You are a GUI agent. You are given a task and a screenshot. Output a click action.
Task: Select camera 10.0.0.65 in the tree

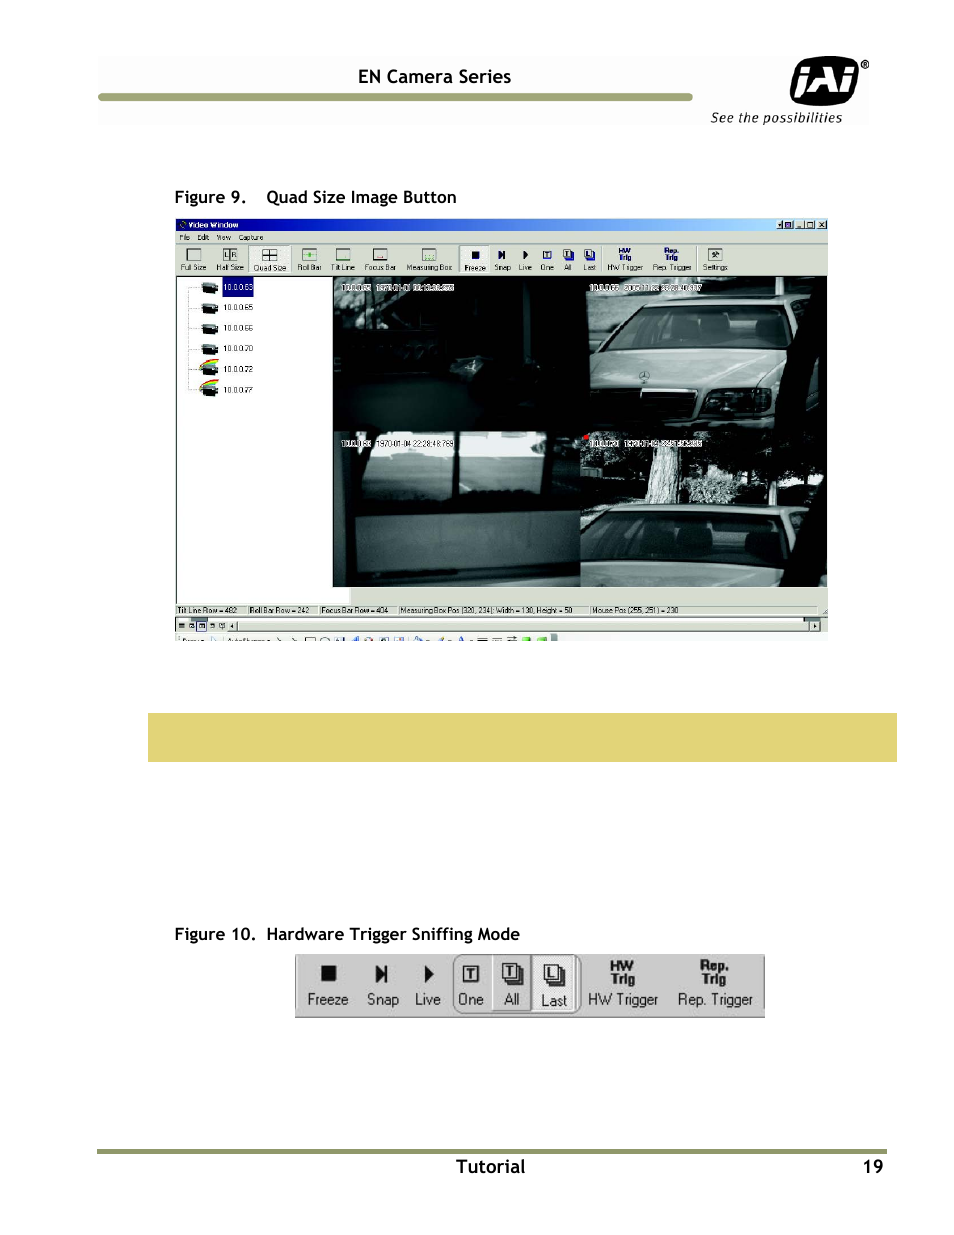click(238, 308)
